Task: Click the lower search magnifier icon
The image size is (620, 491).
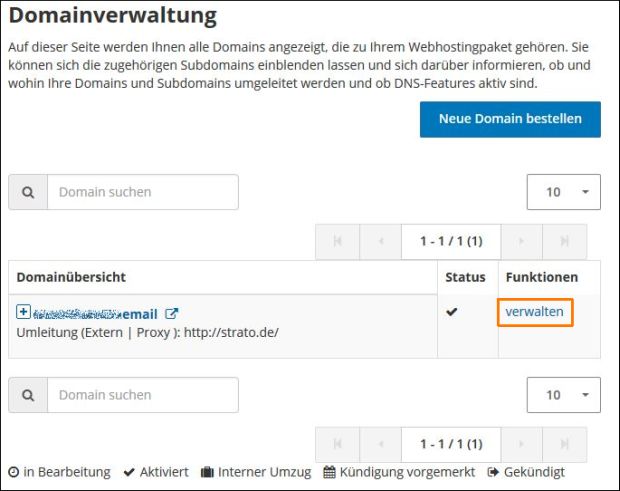Action: coord(28,395)
